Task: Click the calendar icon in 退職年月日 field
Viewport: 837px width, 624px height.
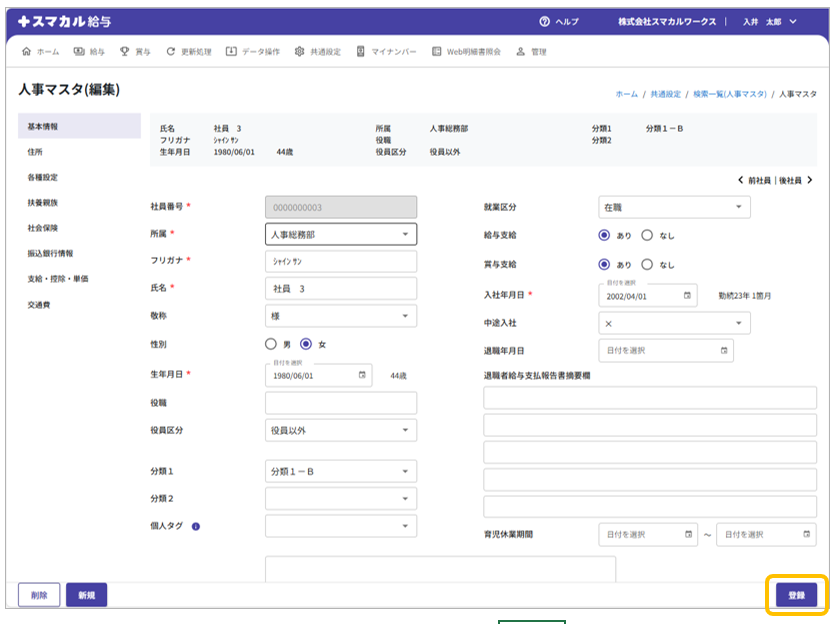Action: [x=724, y=351]
